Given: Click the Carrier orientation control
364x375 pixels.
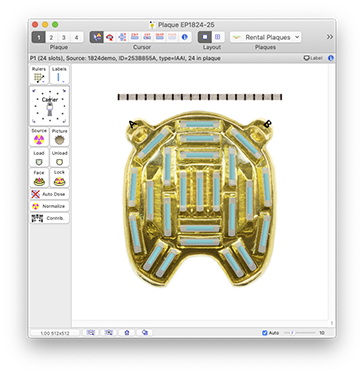Looking at the screenshot, I should (x=50, y=106).
